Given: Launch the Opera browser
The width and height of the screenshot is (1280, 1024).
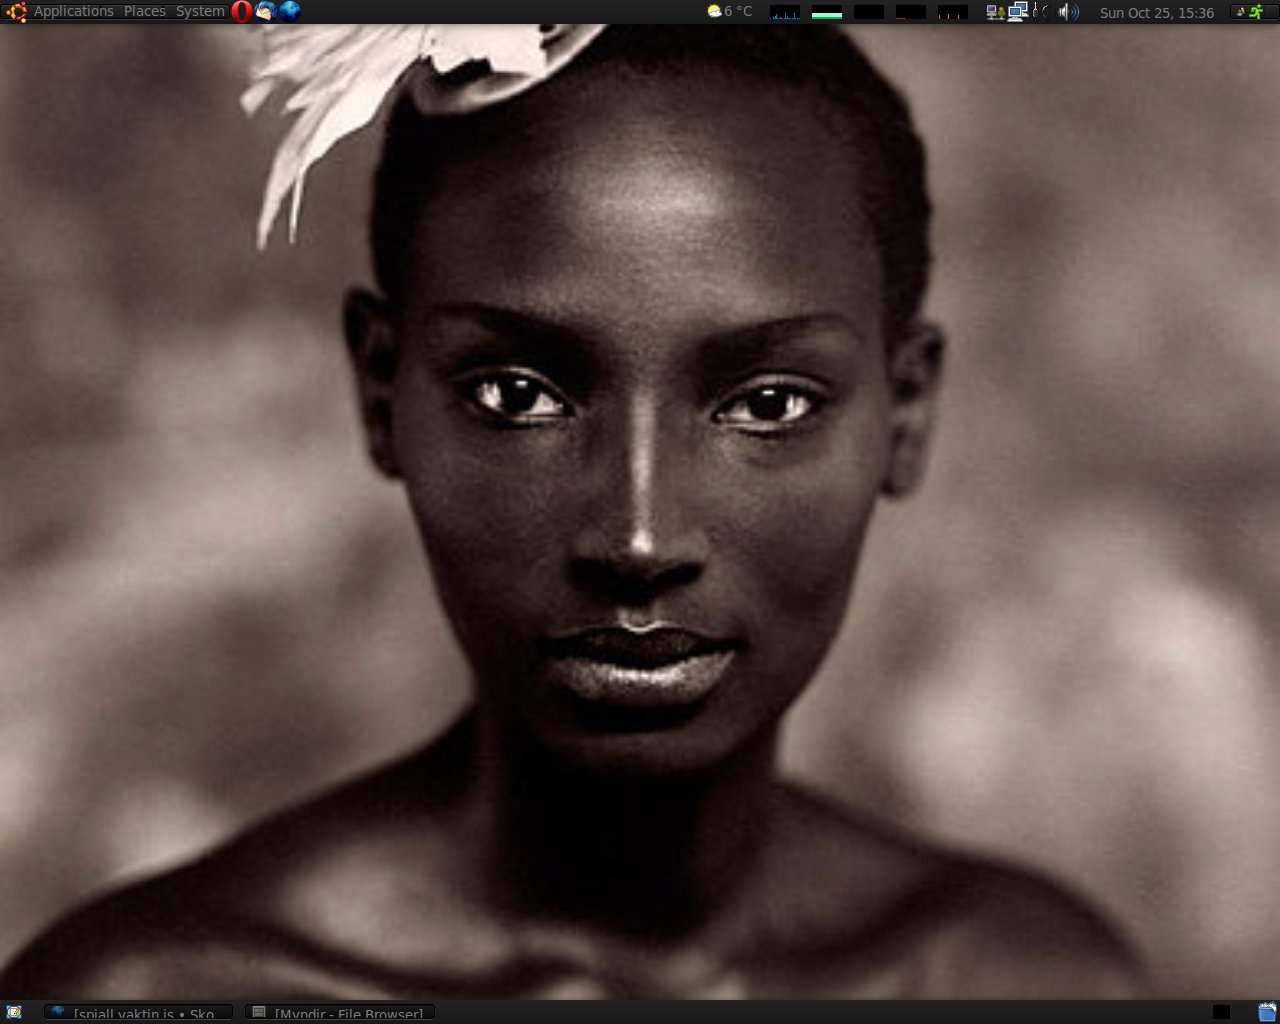Looking at the screenshot, I should tap(241, 12).
